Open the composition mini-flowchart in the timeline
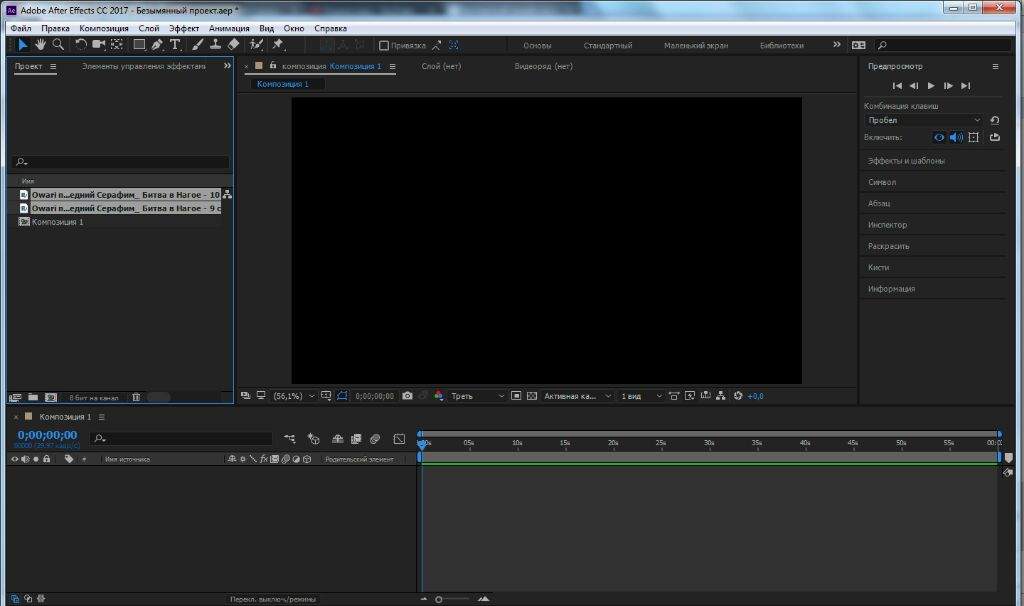This screenshot has height=606, width=1024. [289, 439]
